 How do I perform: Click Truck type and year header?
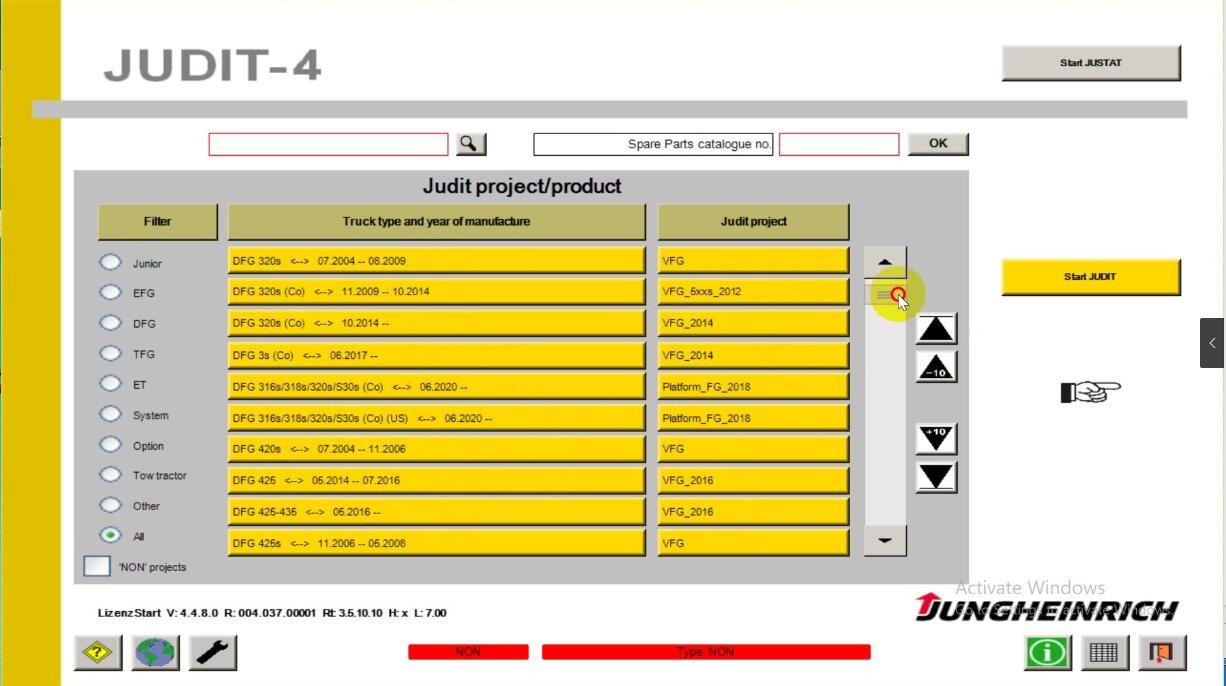437,222
